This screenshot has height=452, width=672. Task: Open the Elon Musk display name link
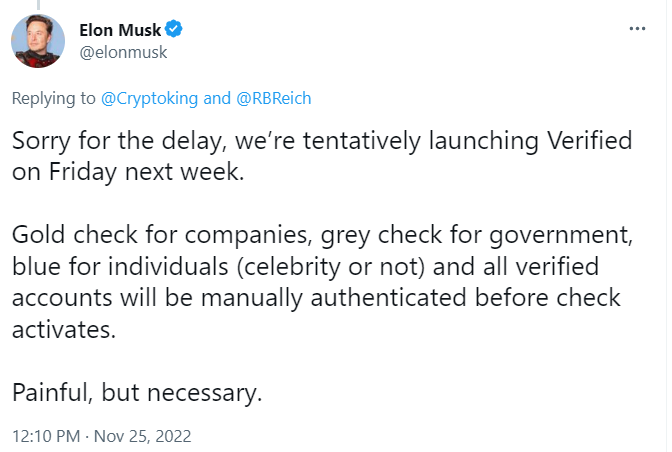(x=120, y=30)
